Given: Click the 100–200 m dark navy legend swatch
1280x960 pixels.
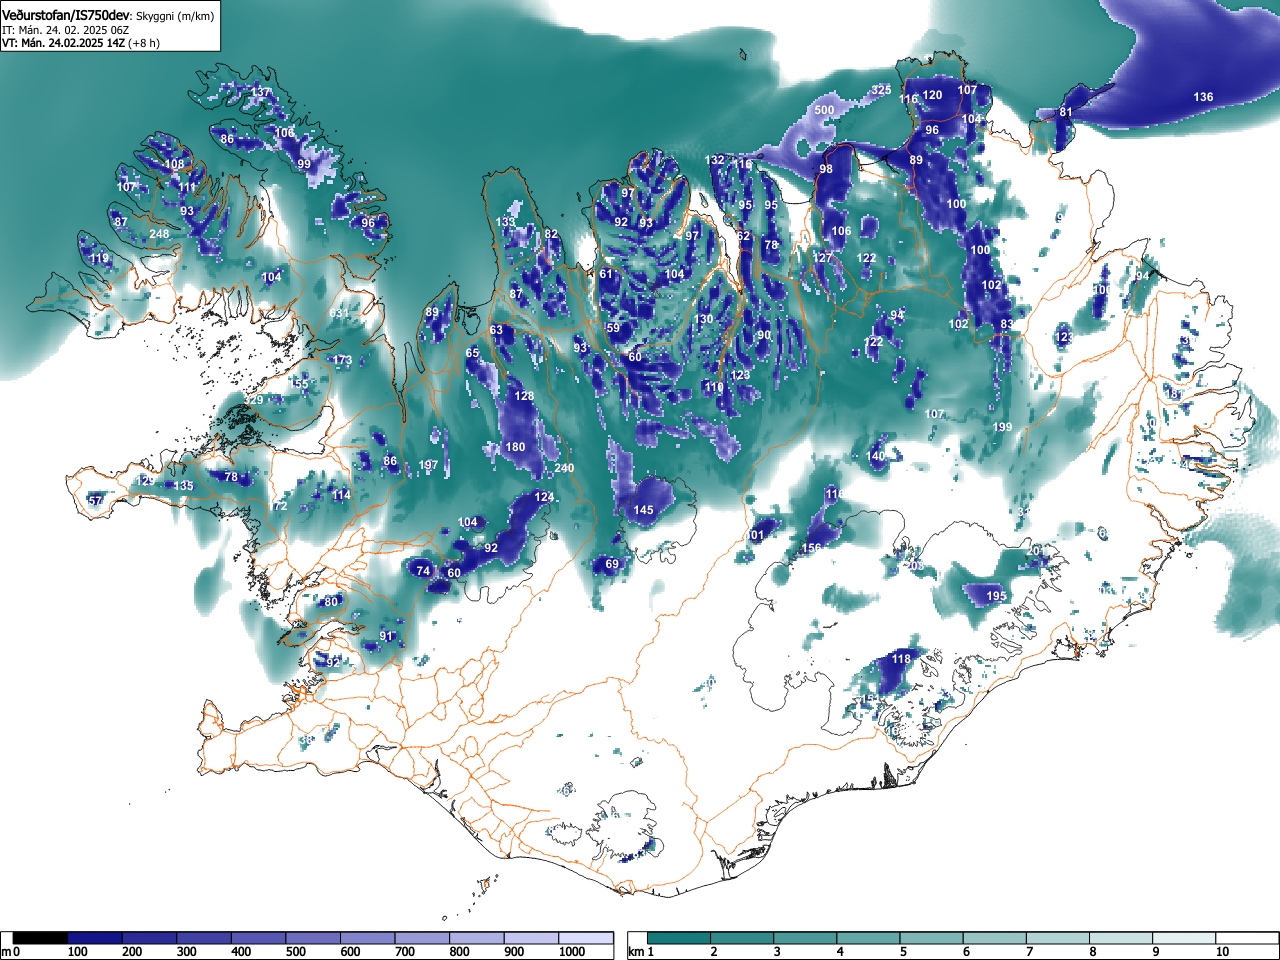Looking at the screenshot, I should pyautogui.click(x=95, y=938).
